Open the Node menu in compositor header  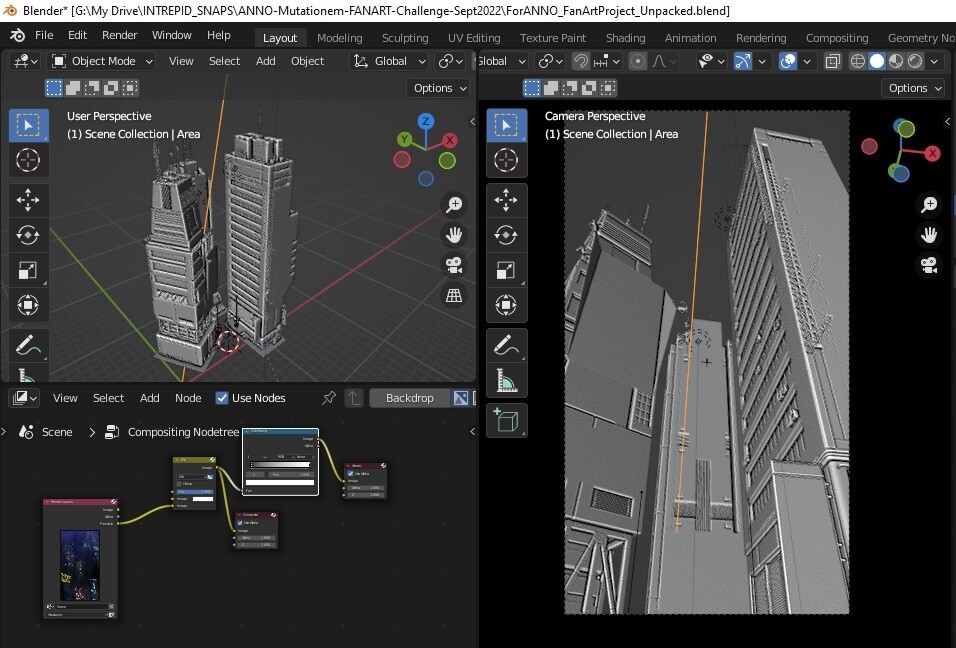point(188,398)
